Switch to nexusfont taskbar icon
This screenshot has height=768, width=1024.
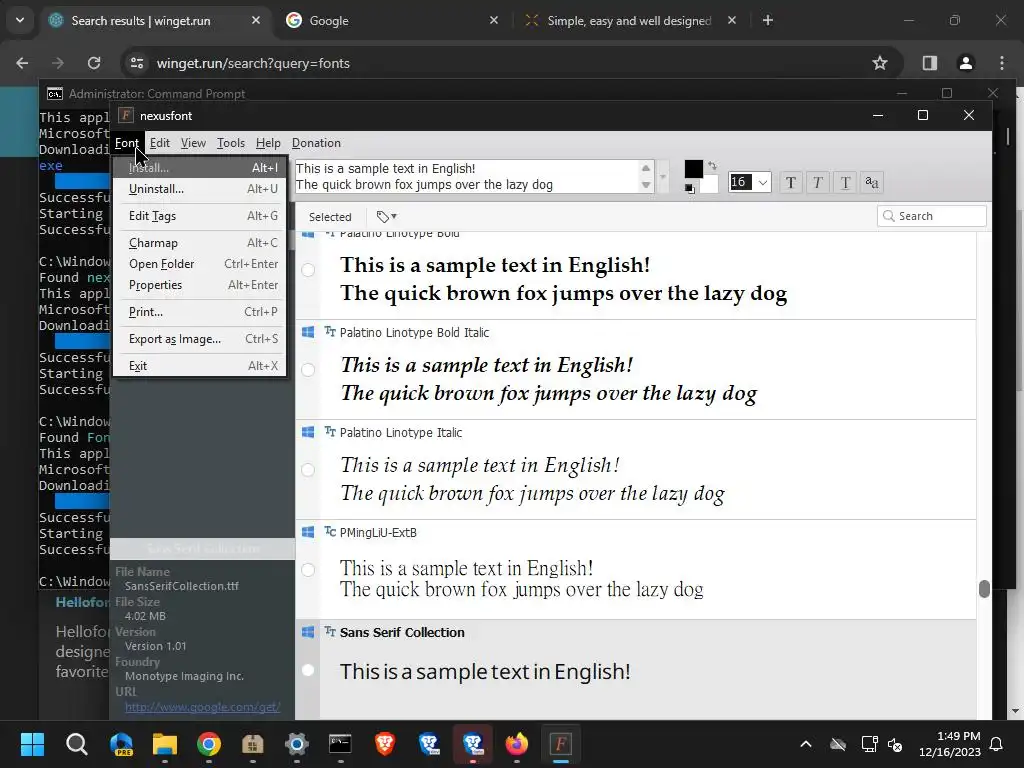(x=560, y=744)
